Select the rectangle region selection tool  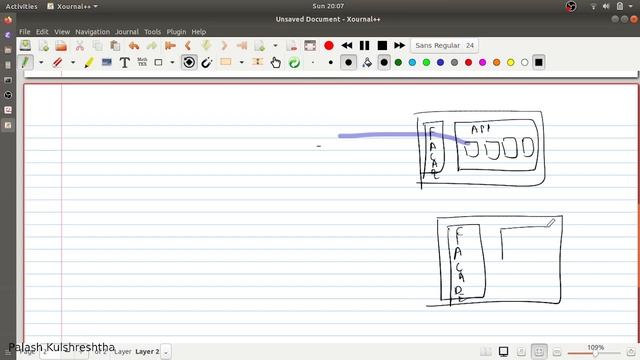click(226, 62)
